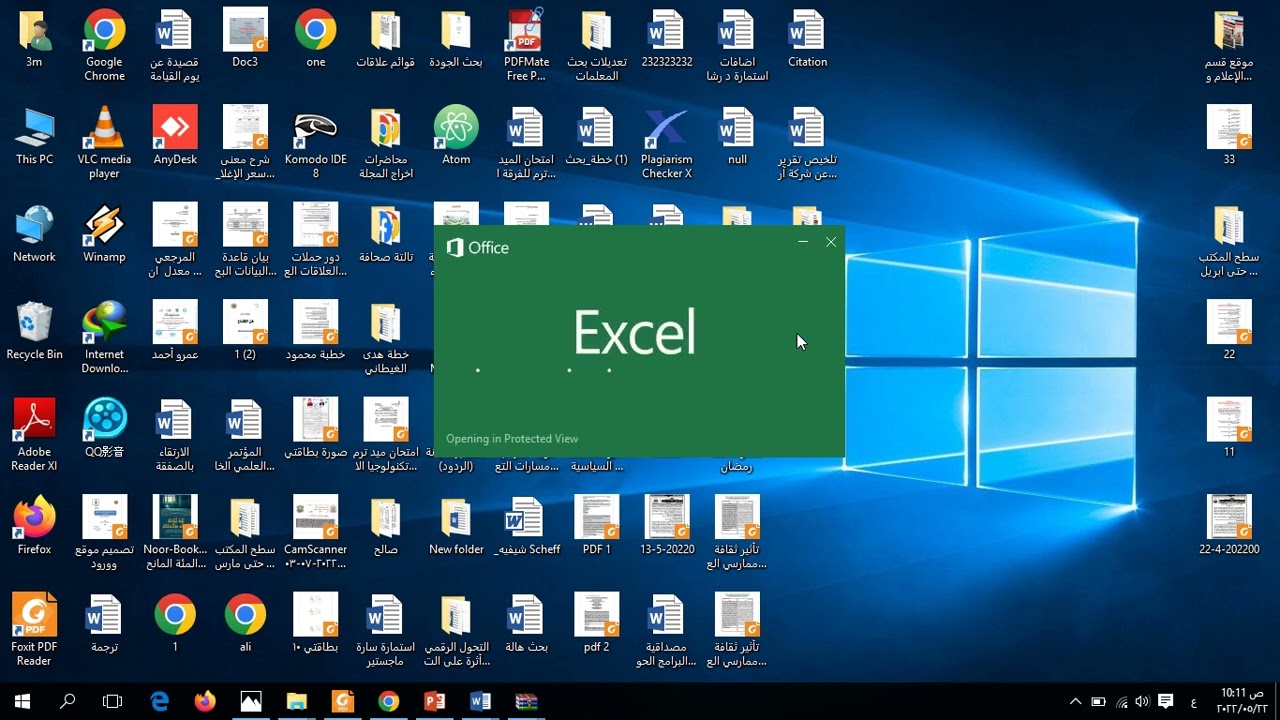Select the AnyDesk desktop shortcut
Viewport: 1280px width, 720px height.
pyautogui.click(x=175, y=135)
